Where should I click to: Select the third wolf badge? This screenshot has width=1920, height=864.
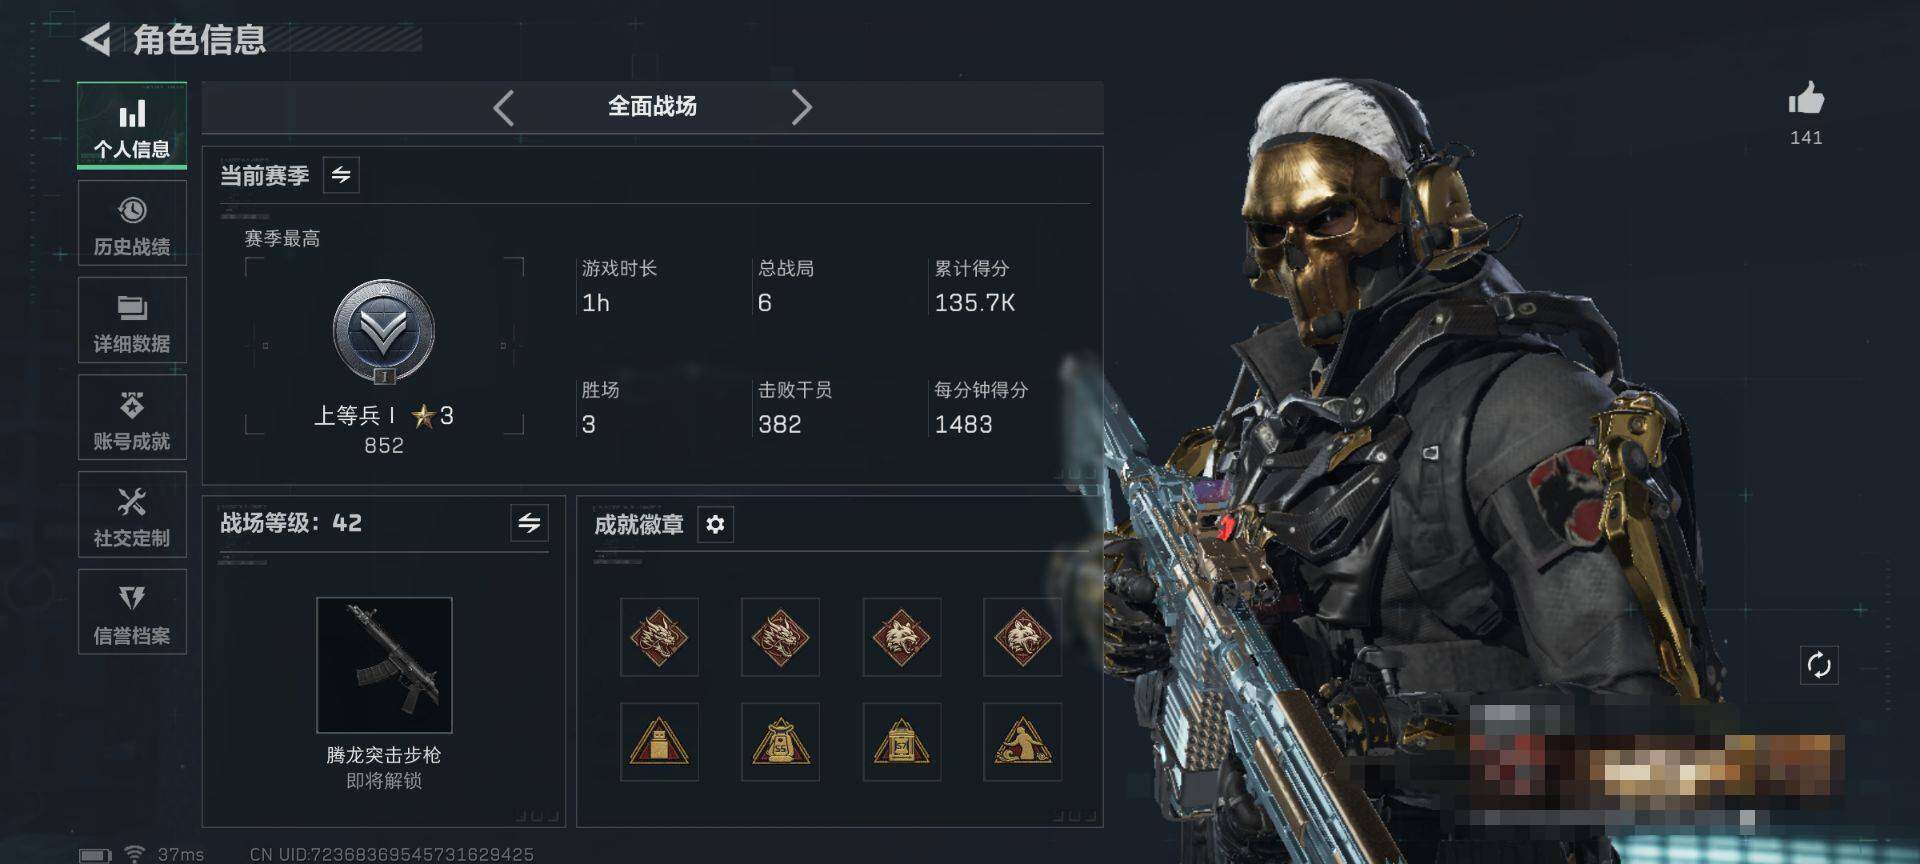tap(901, 637)
